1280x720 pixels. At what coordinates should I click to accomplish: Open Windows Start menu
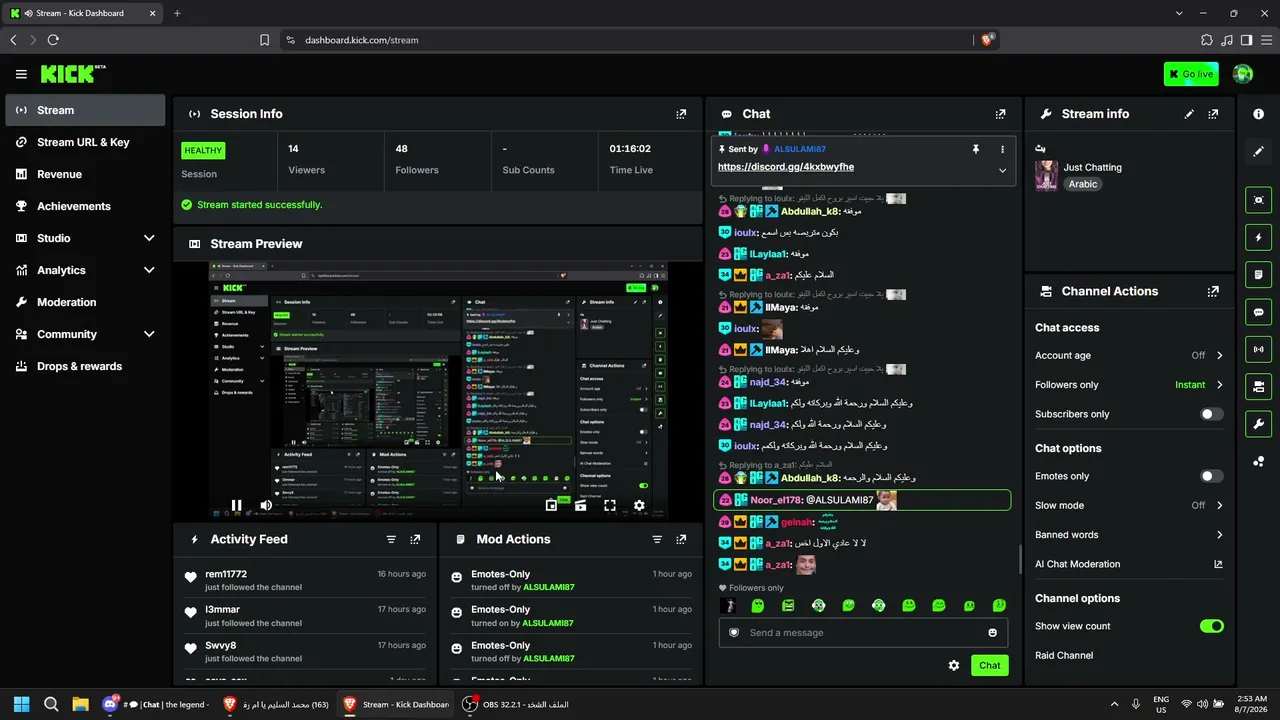pos(22,704)
